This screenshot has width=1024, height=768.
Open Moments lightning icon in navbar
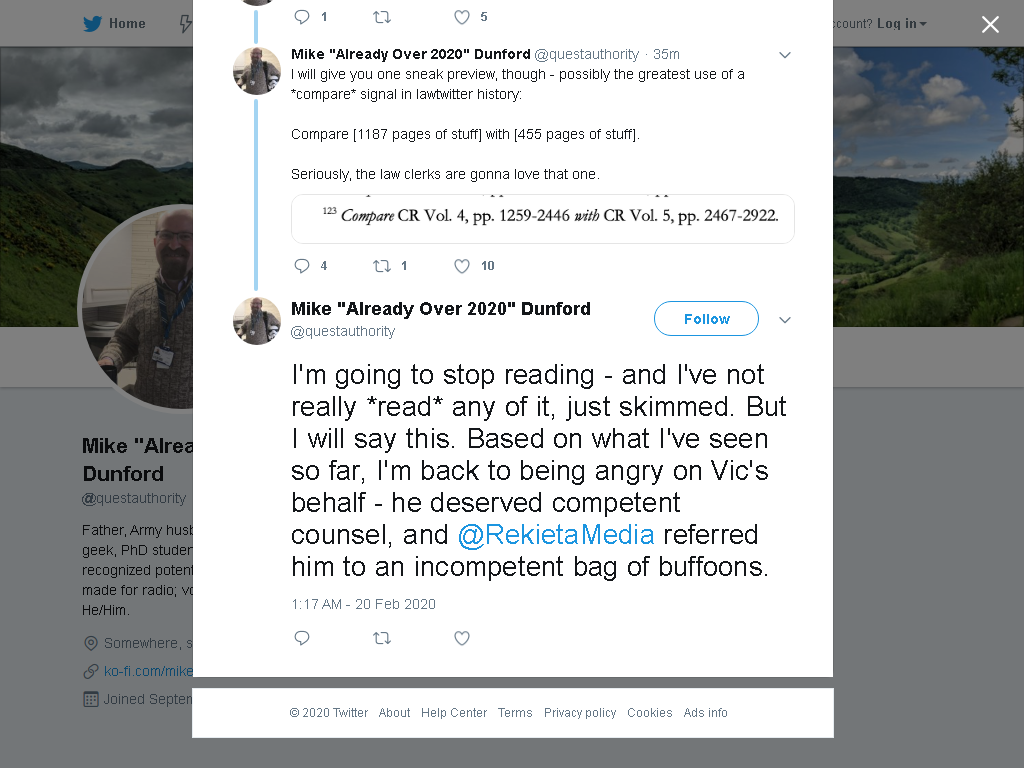[186, 24]
